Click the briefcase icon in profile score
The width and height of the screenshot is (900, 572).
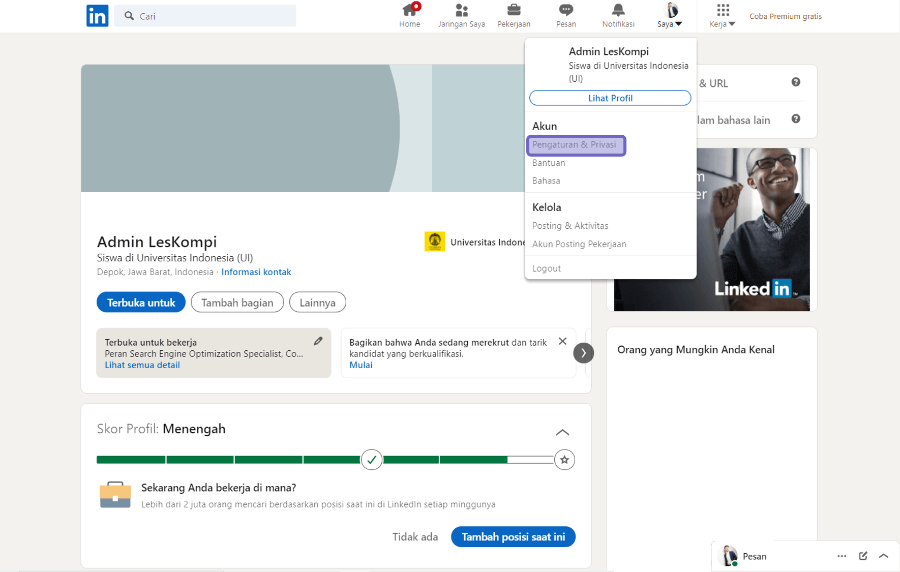click(115, 495)
